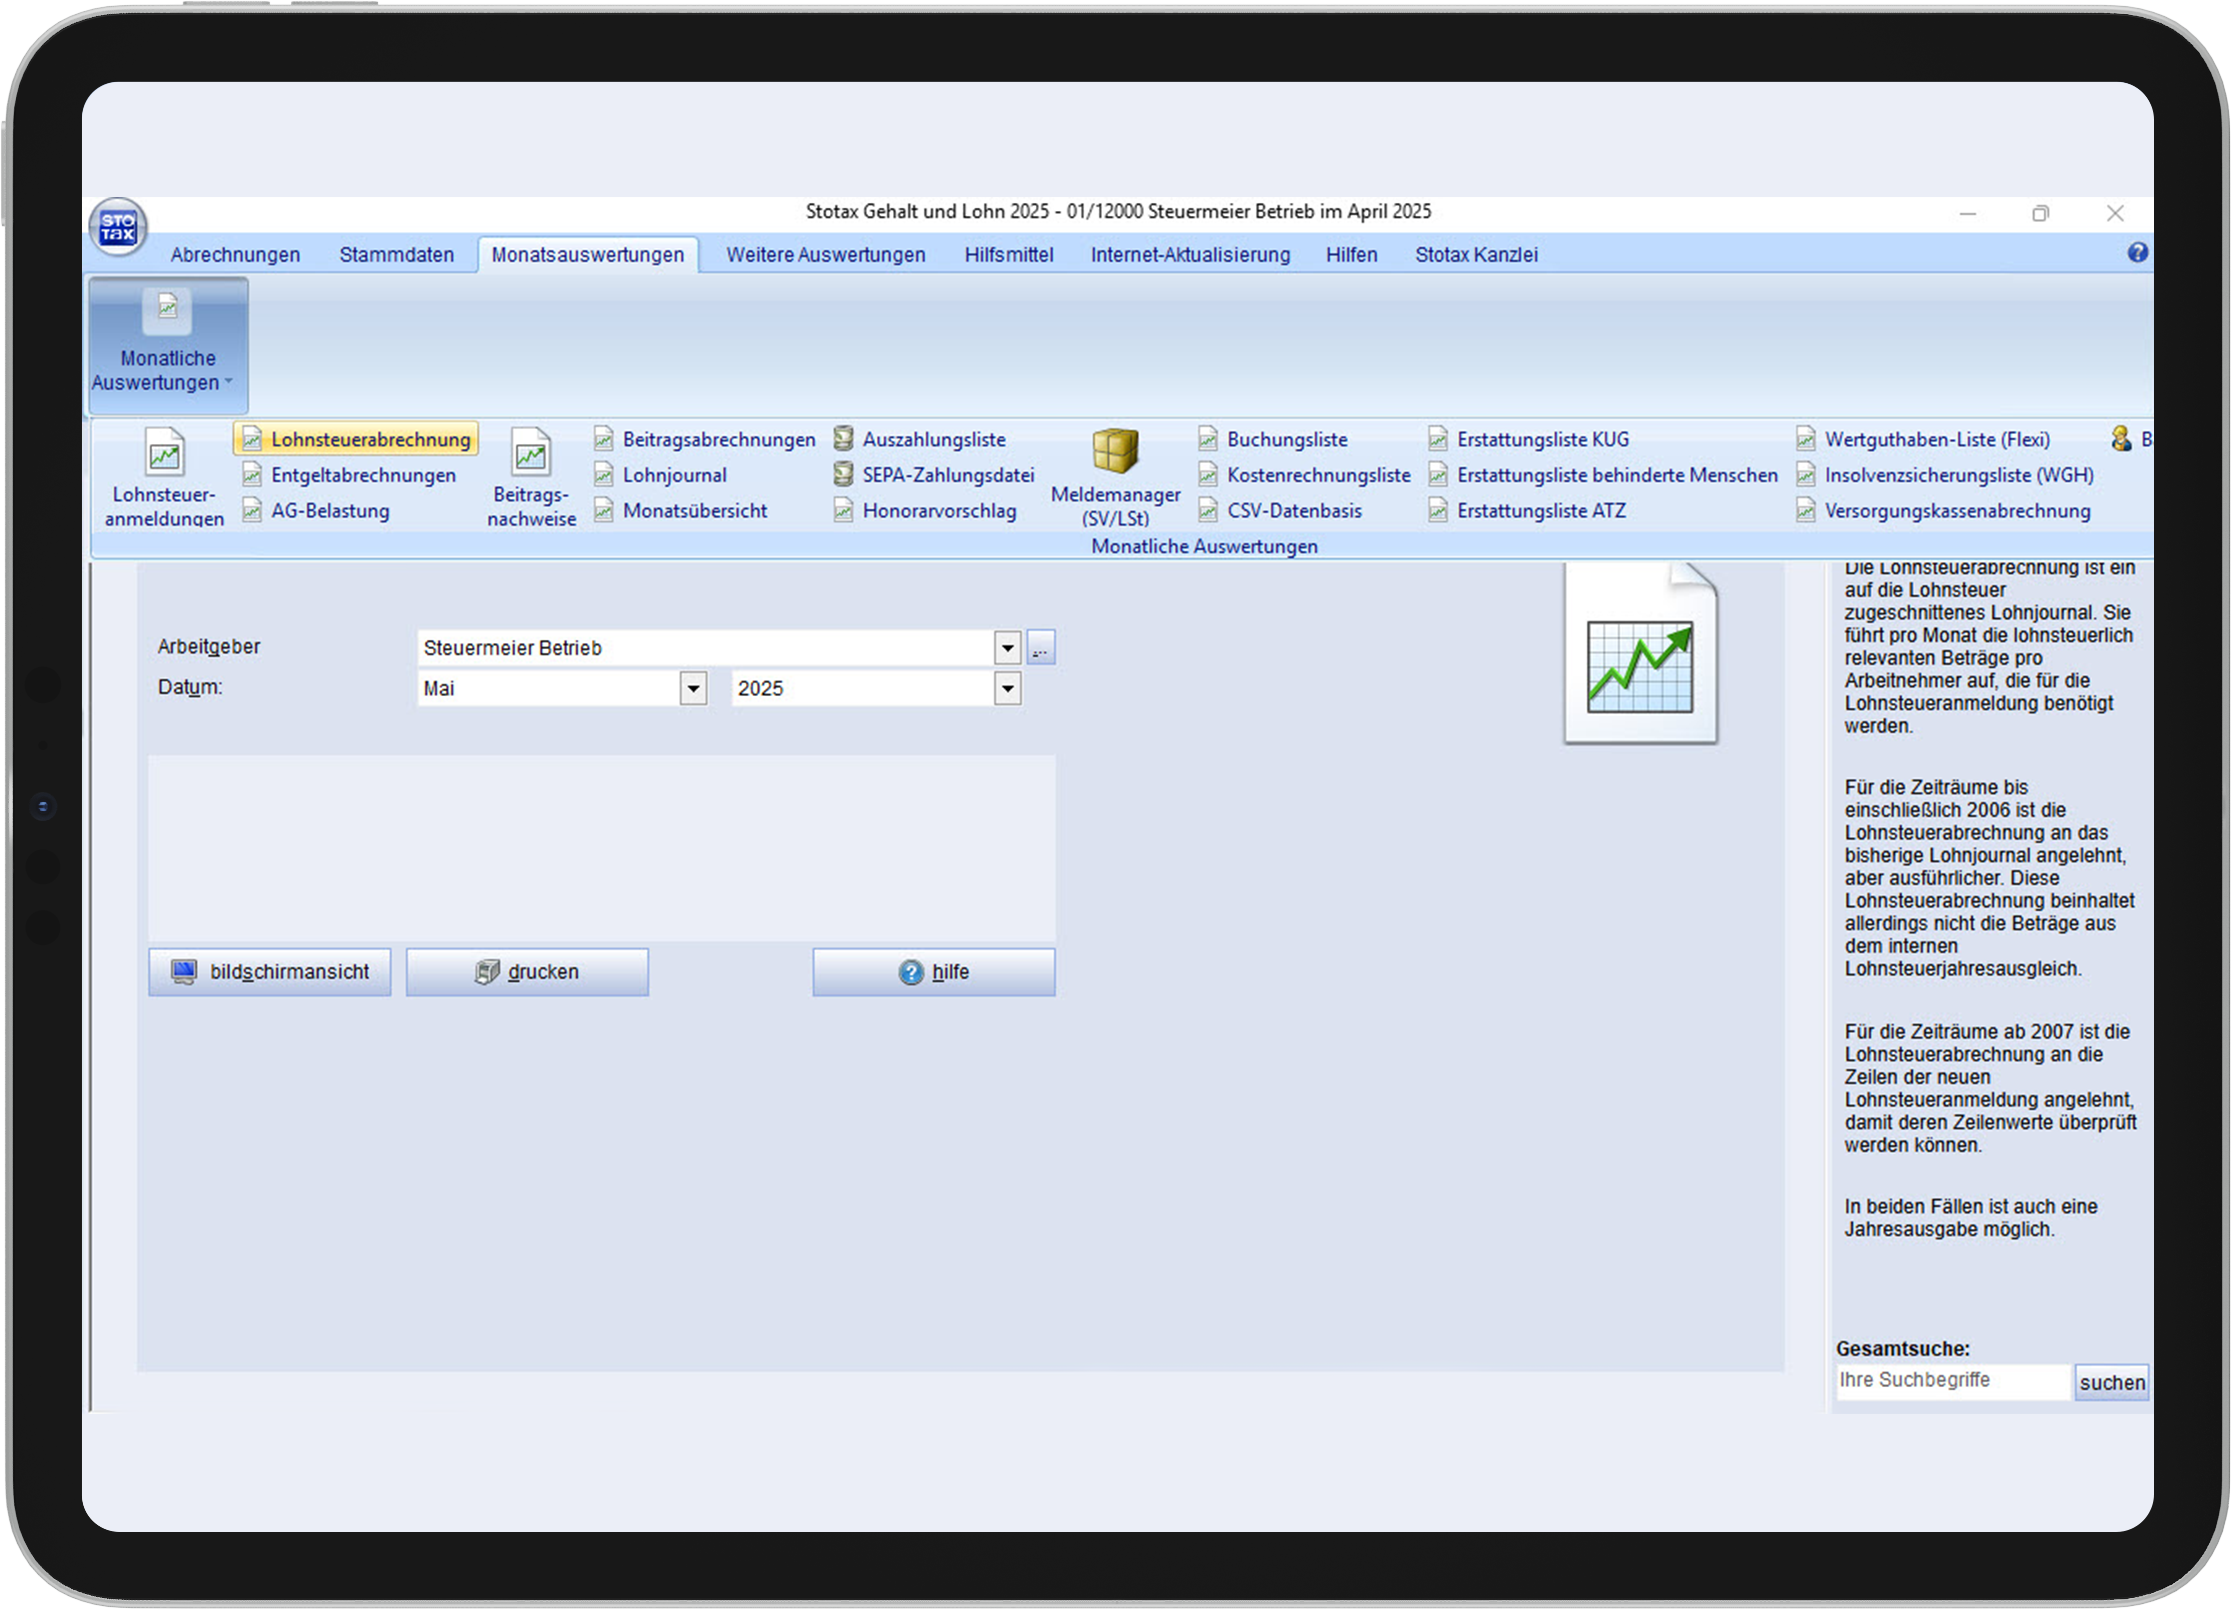This screenshot has height=1610, width=2231.
Task: Open Beitragsabrechnungen report
Action: [x=705, y=439]
